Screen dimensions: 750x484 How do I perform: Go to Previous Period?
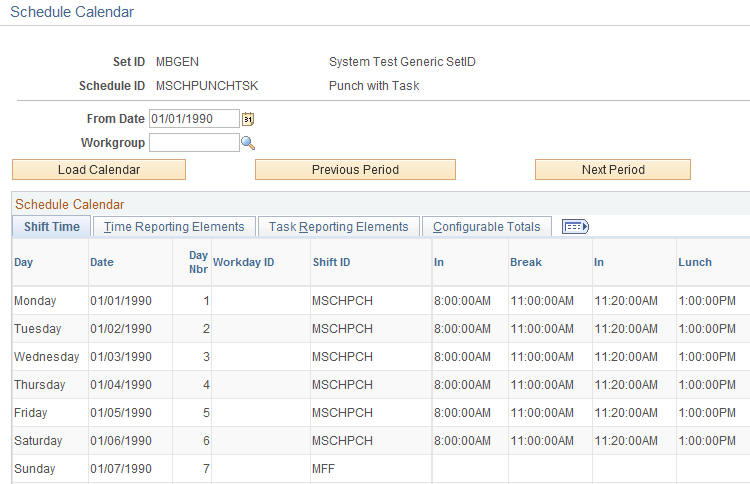tap(355, 170)
